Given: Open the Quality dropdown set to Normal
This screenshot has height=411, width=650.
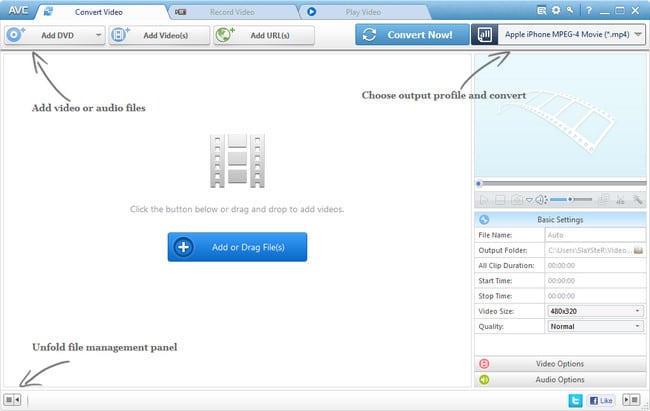Looking at the screenshot, I should click(x=595, y=326).
